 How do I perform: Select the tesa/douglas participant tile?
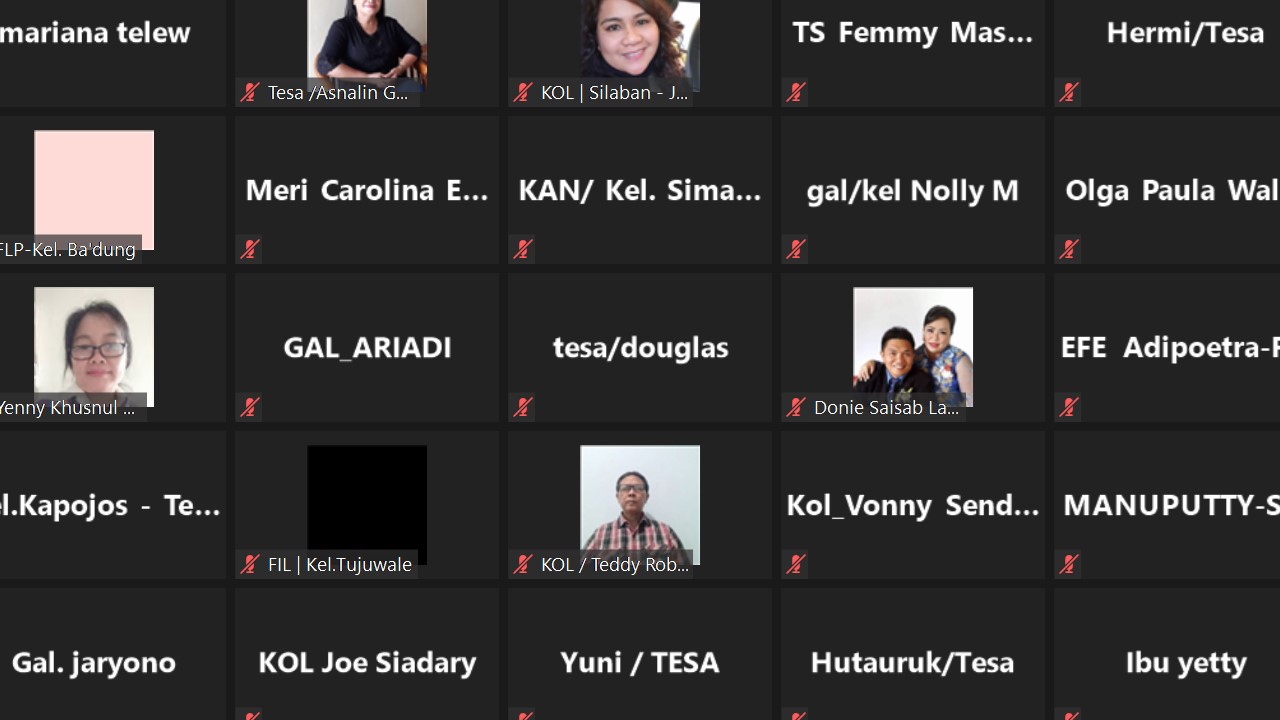(640, 347)
